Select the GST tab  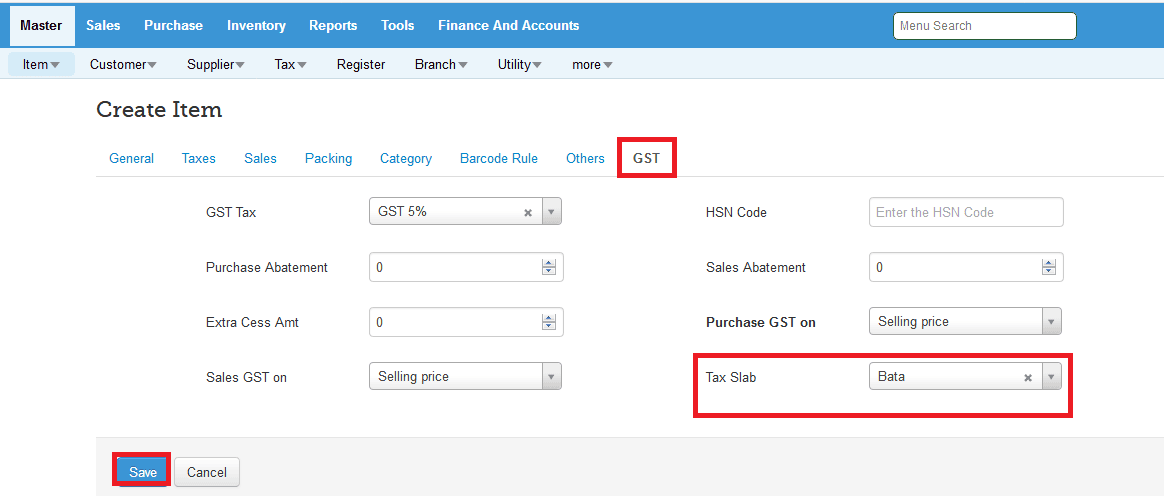tap(646, 158)
